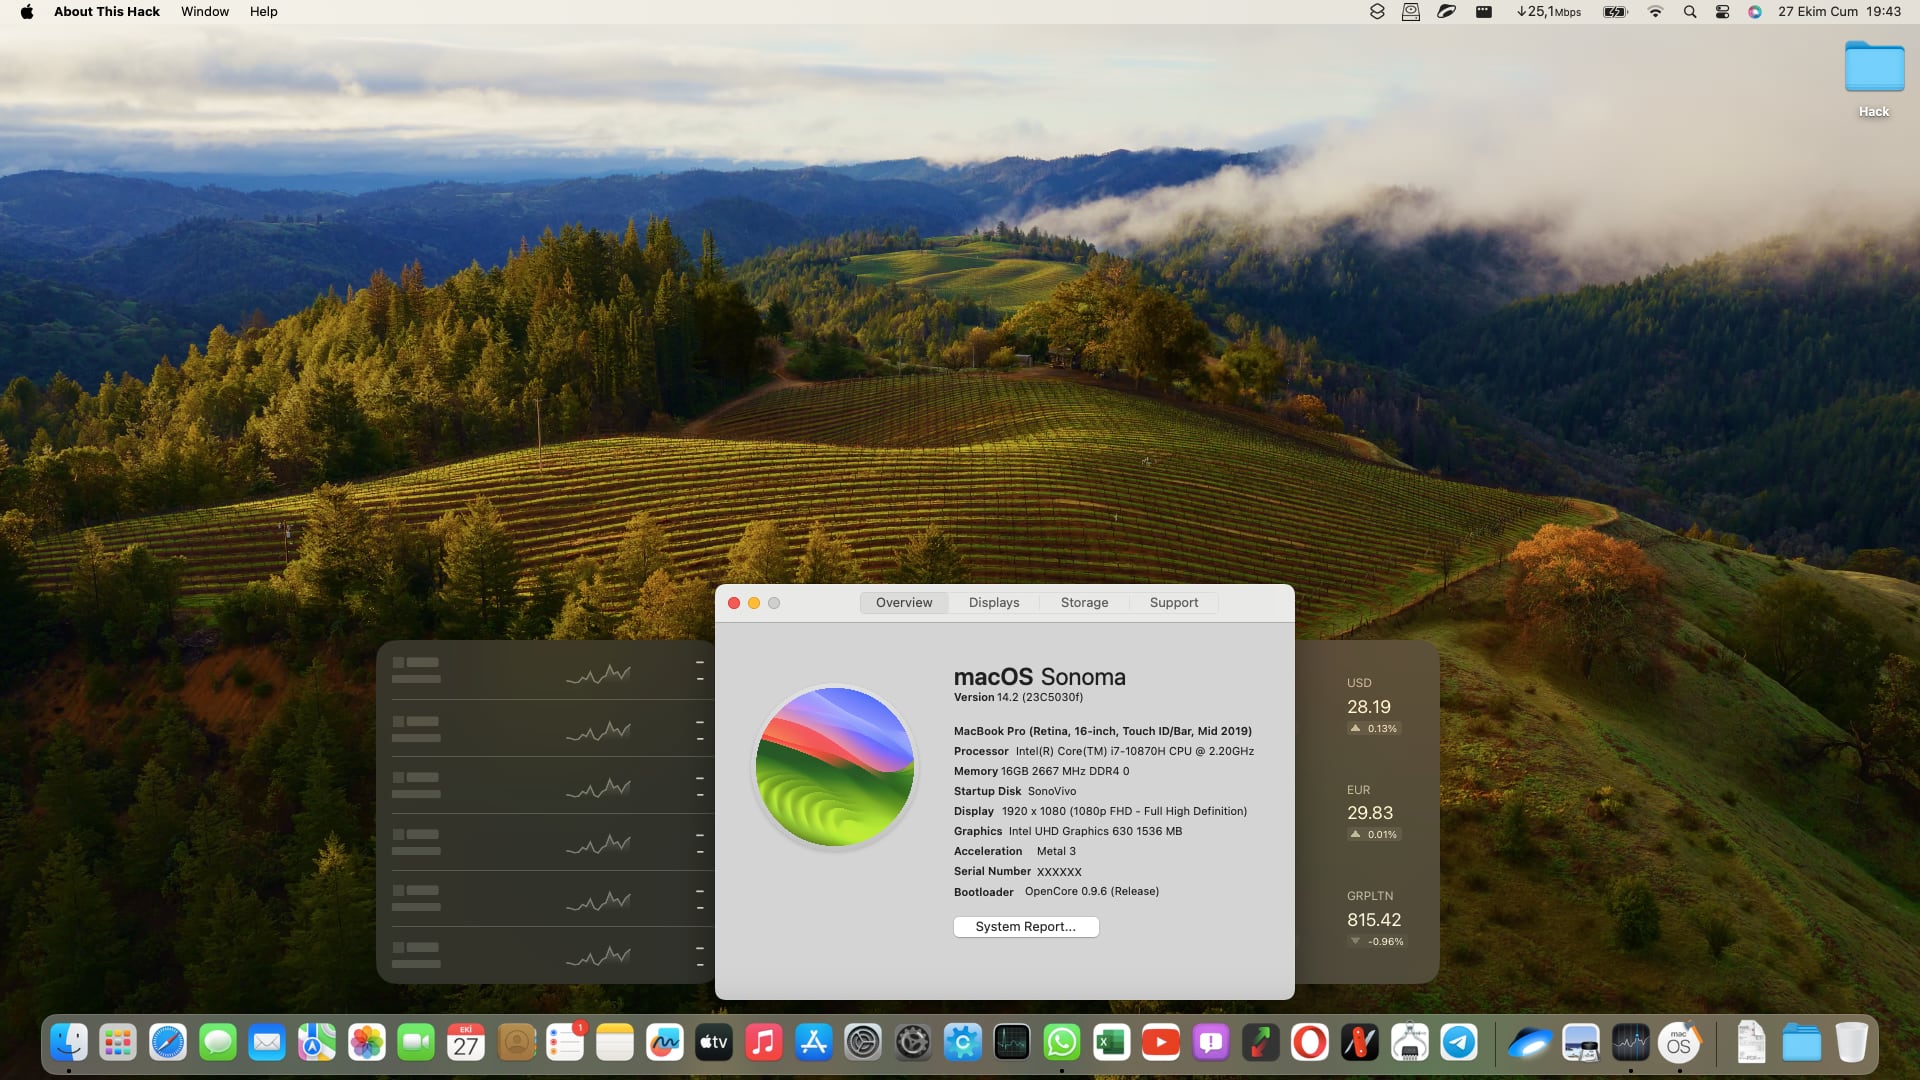
Task: Launch WhatsApp from the dock
Action: click(1061, 1043)
